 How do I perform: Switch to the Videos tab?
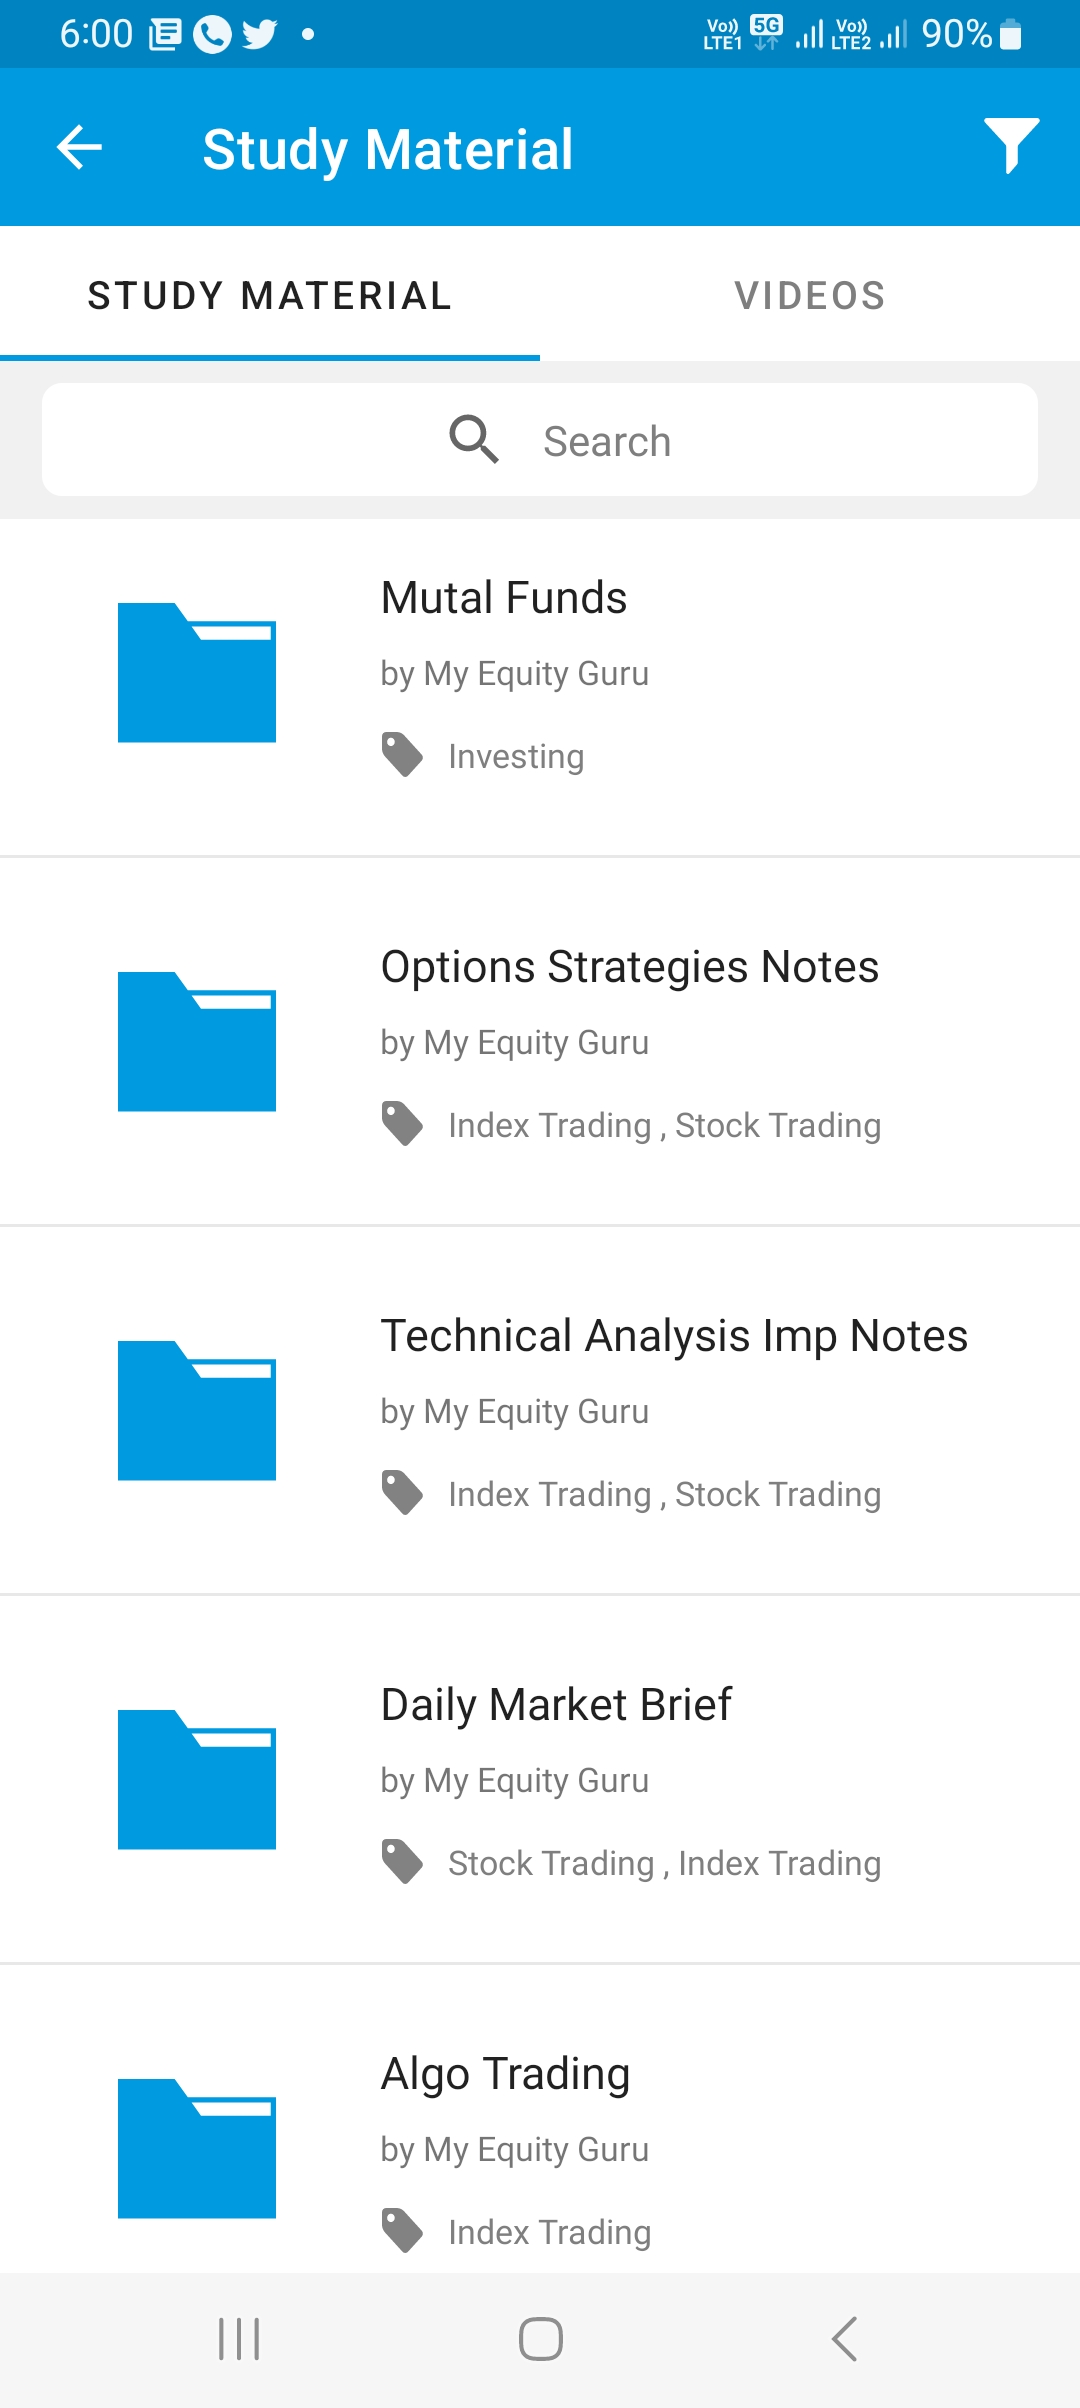point(810,296)
